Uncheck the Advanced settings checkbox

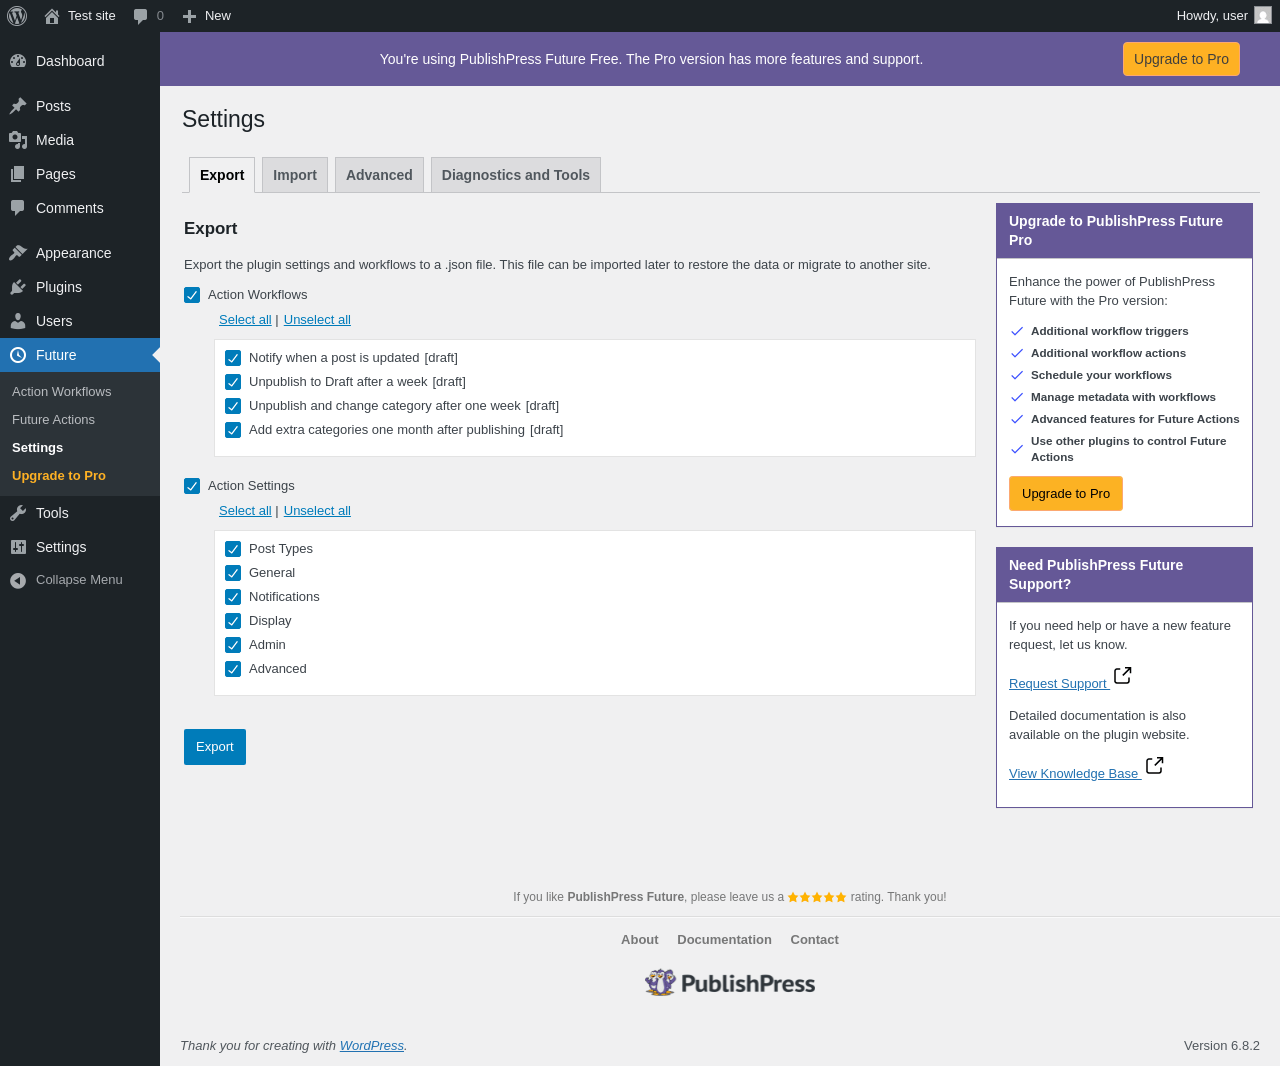coord(233,669)
